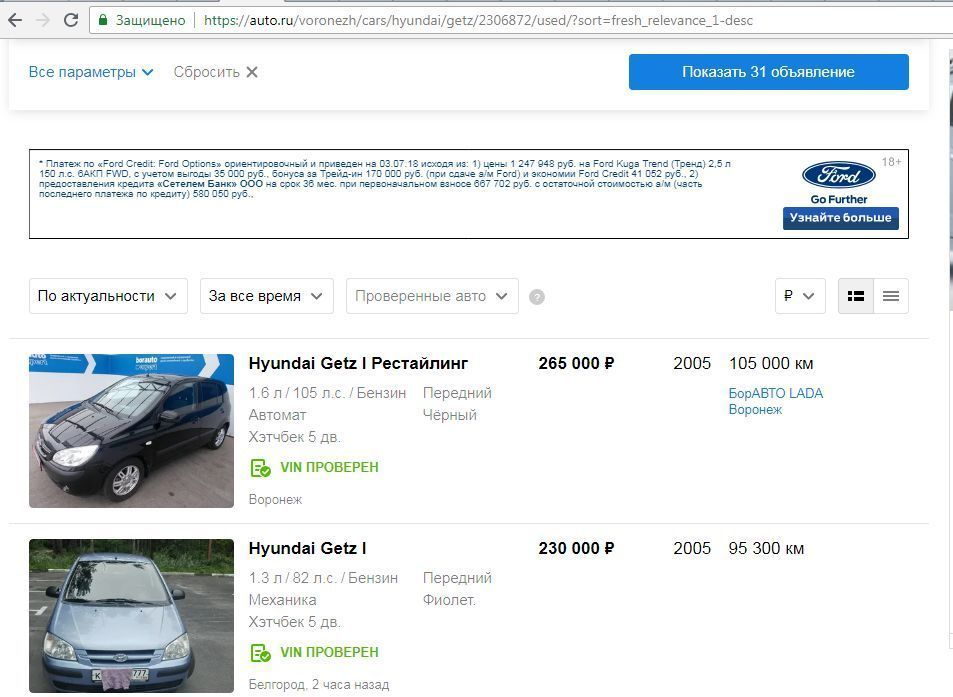The image size is (953, 697).
Task: Click the Go Further slogan text
Action: coord(839,199)
